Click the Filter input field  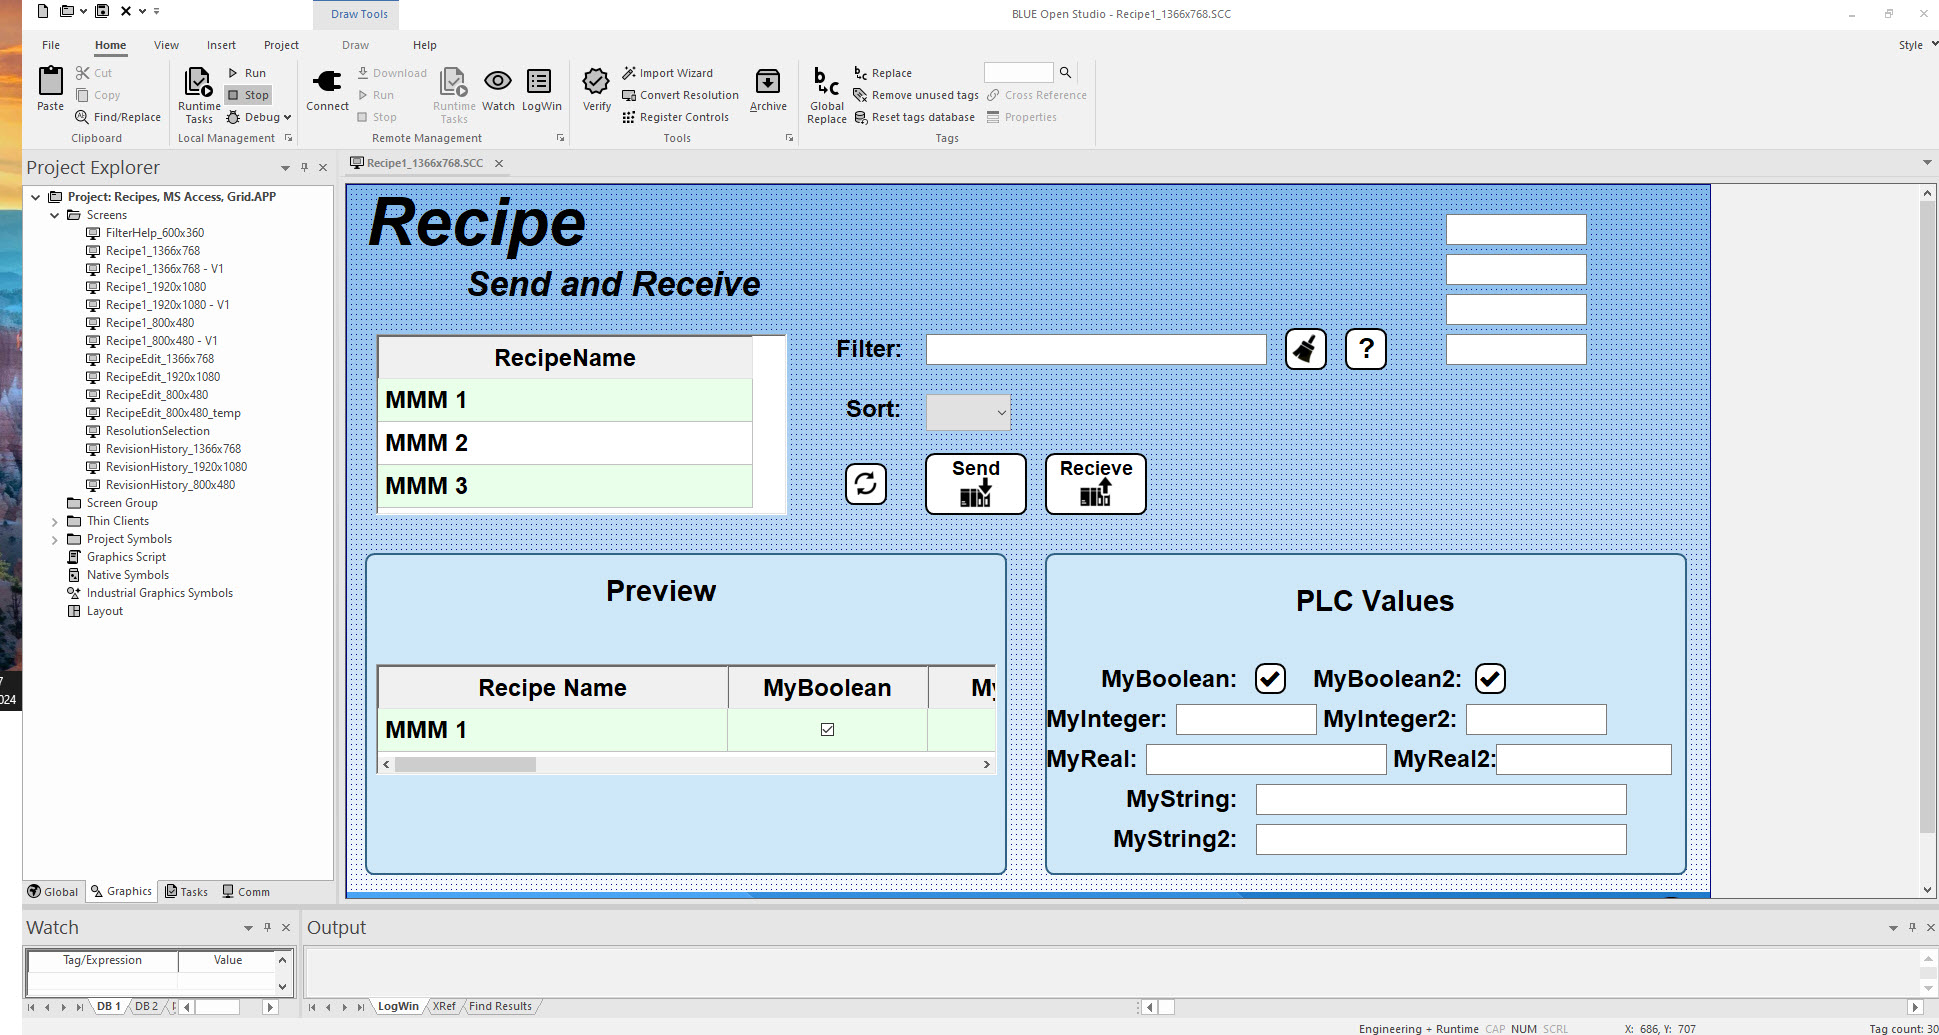[1096, 349]
